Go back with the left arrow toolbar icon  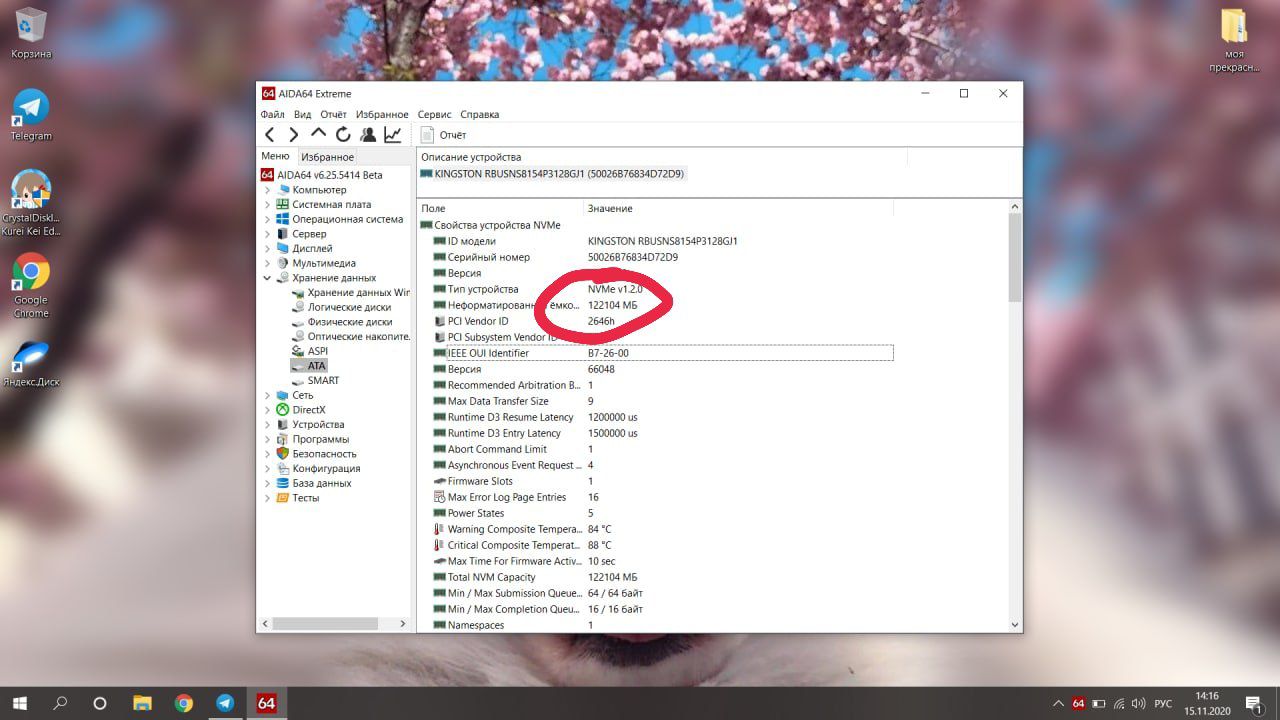coord(270,134)
